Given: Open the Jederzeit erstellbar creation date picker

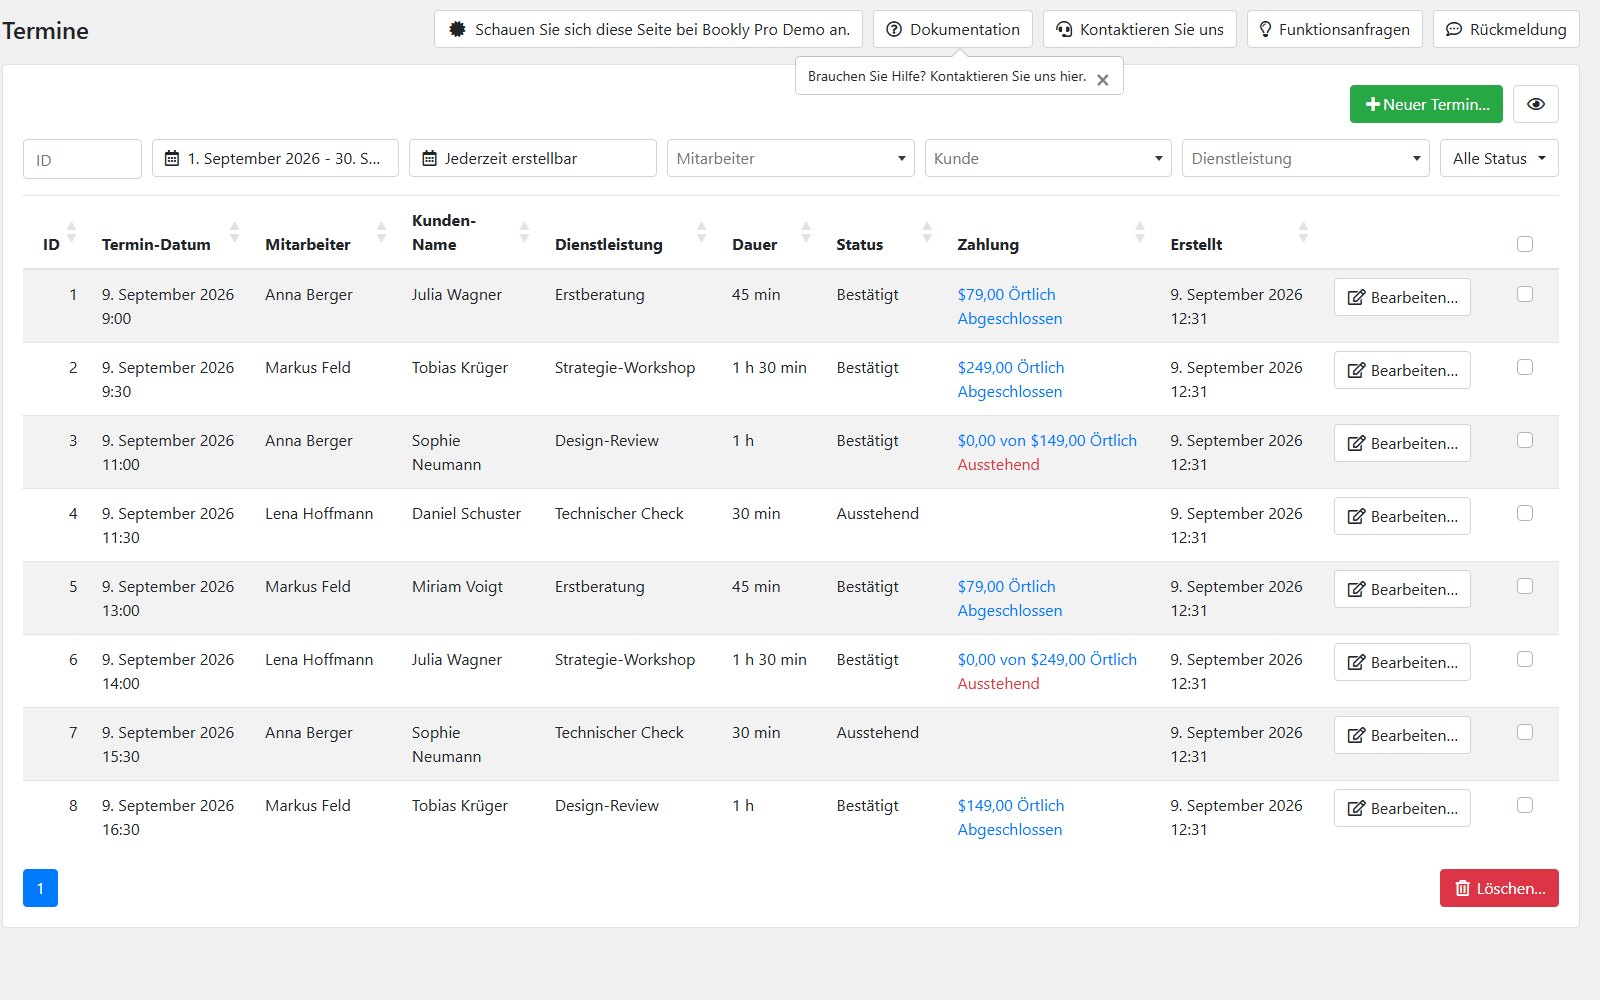Looking at the screenshot, I should (533, 158).
